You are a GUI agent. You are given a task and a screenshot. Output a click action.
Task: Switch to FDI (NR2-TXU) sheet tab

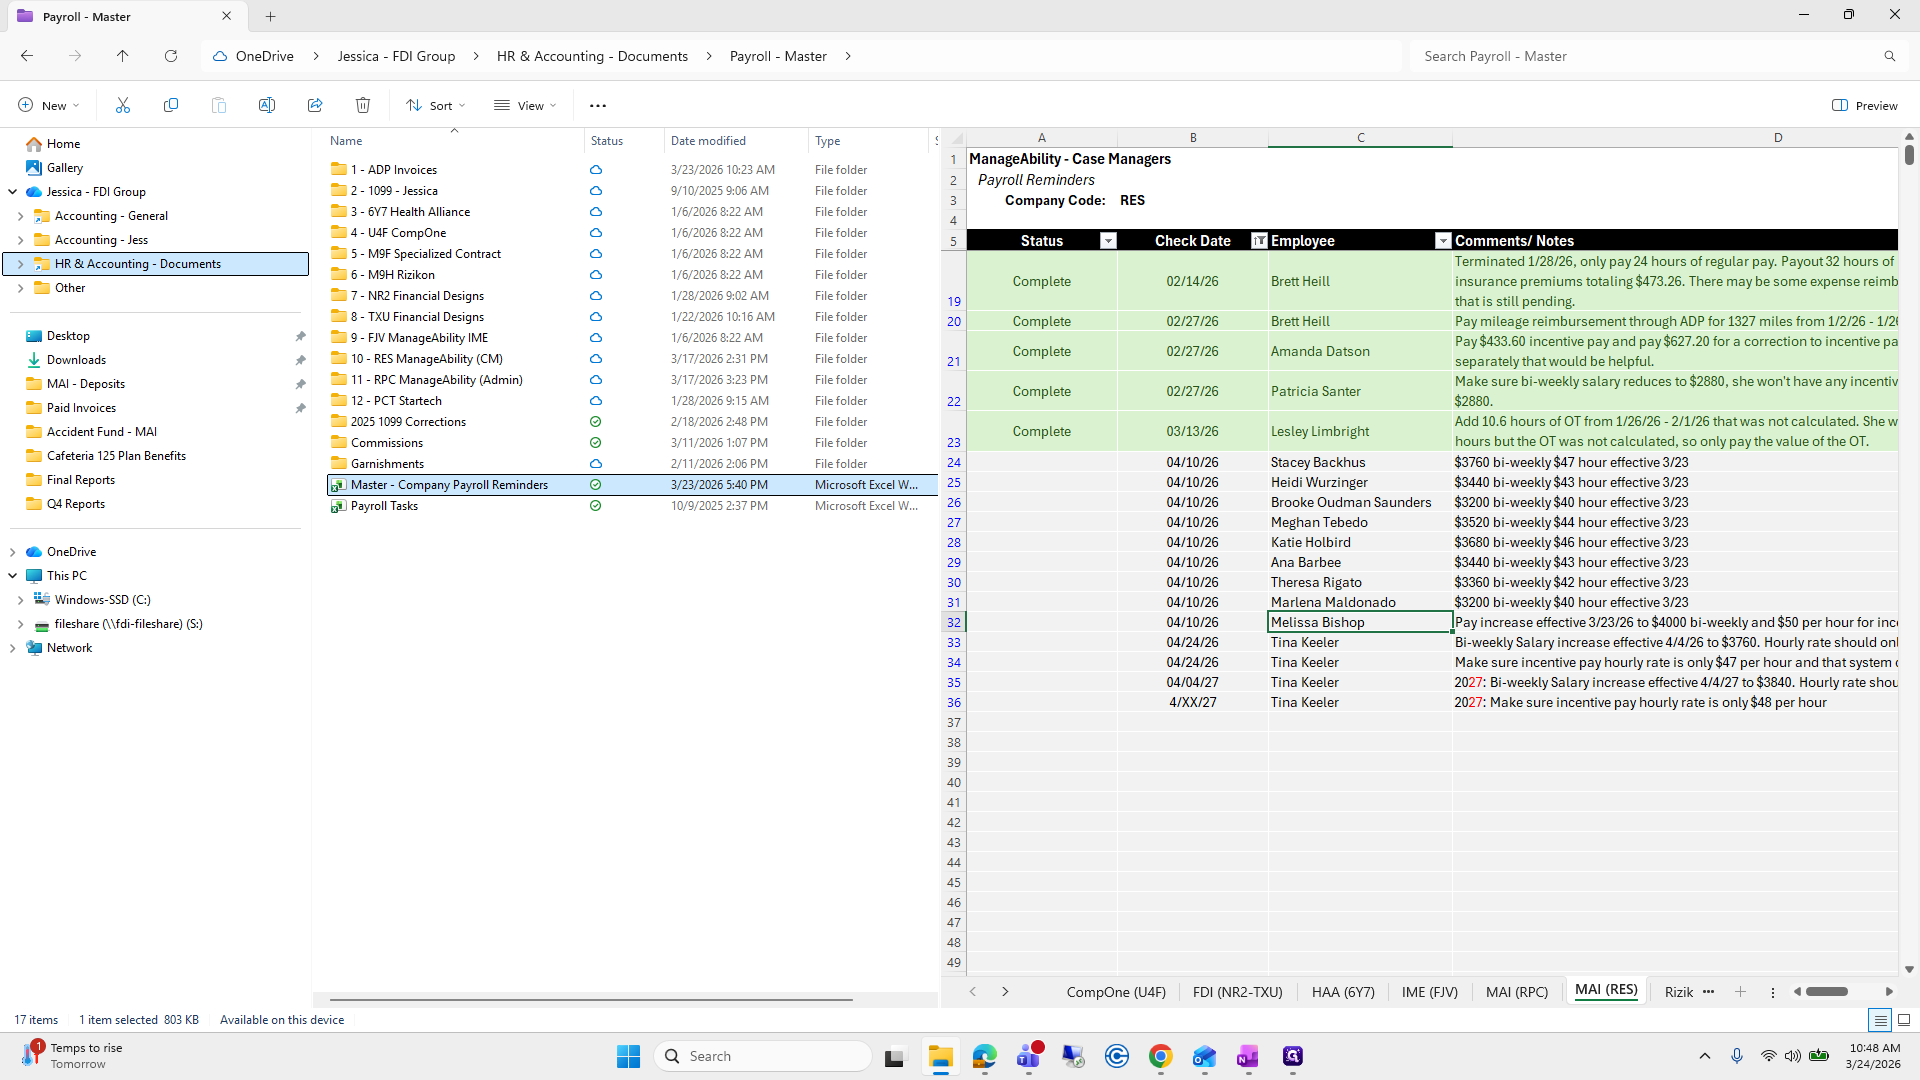tap(1237, 992)
